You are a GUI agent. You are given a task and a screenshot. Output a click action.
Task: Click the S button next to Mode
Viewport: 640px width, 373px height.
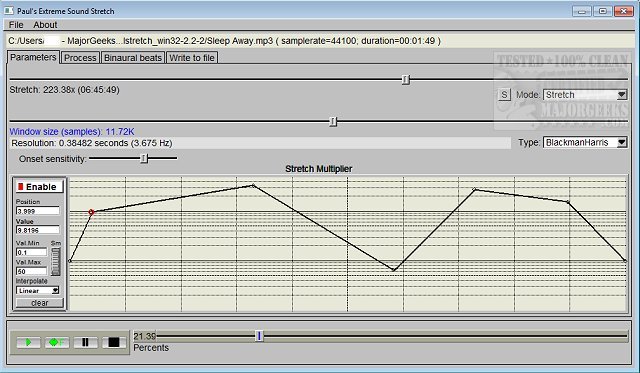(x=504, y=95)
